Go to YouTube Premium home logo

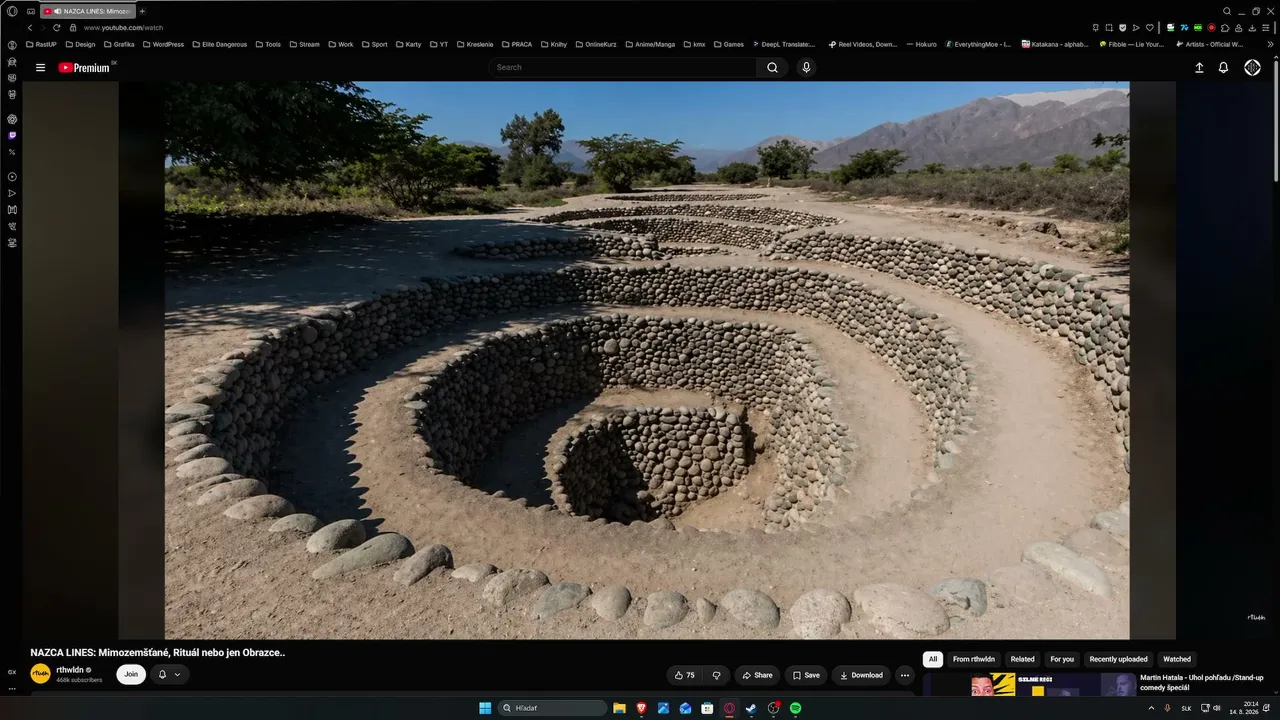click(86, 68)
